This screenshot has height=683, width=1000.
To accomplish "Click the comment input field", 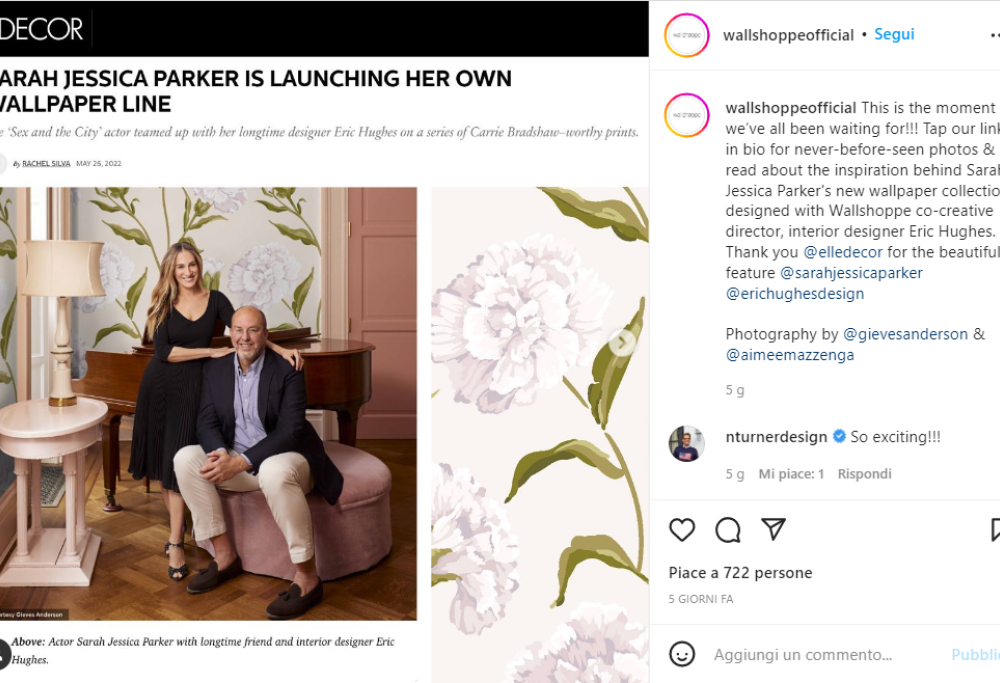I will click(820, 655).
